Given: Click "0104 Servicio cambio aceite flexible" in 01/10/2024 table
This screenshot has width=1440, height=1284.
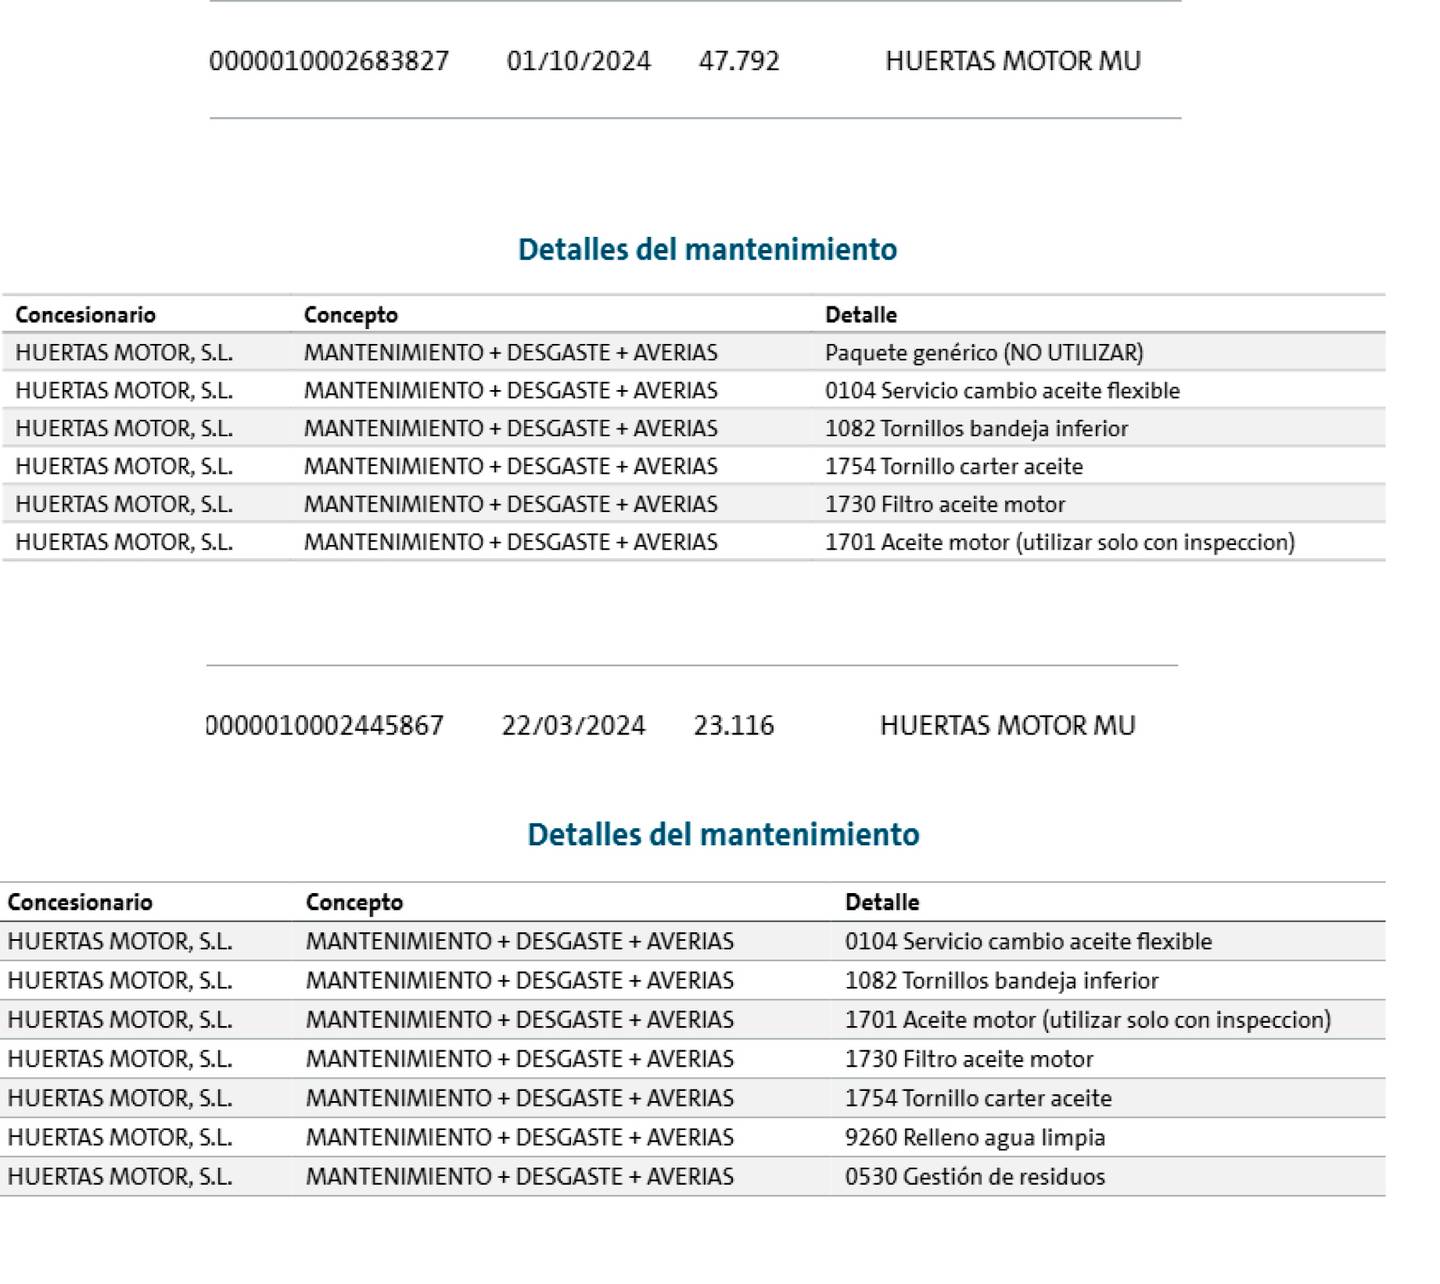Looking at the screenshot, I should pyautogui.click(x=1002, y=391).
